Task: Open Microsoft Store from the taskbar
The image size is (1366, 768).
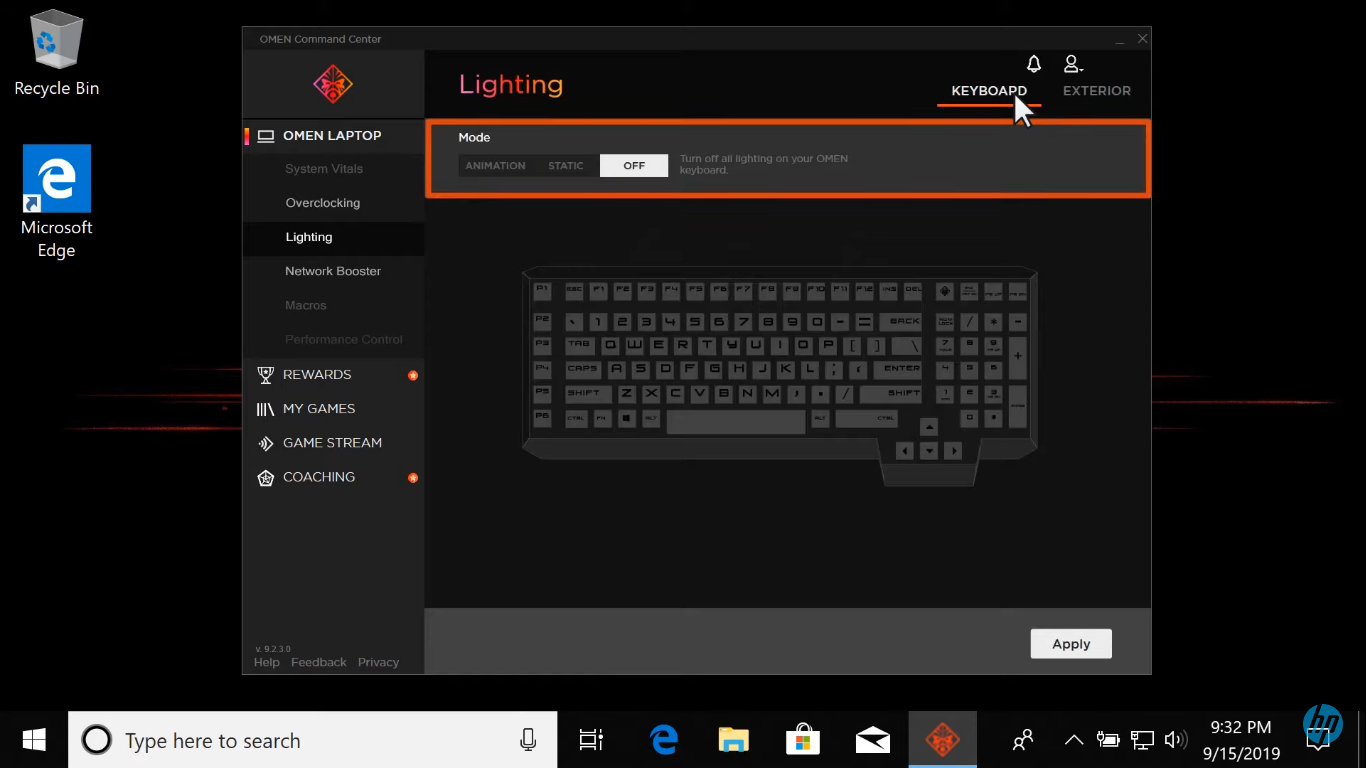Action: tap(803, 740)
